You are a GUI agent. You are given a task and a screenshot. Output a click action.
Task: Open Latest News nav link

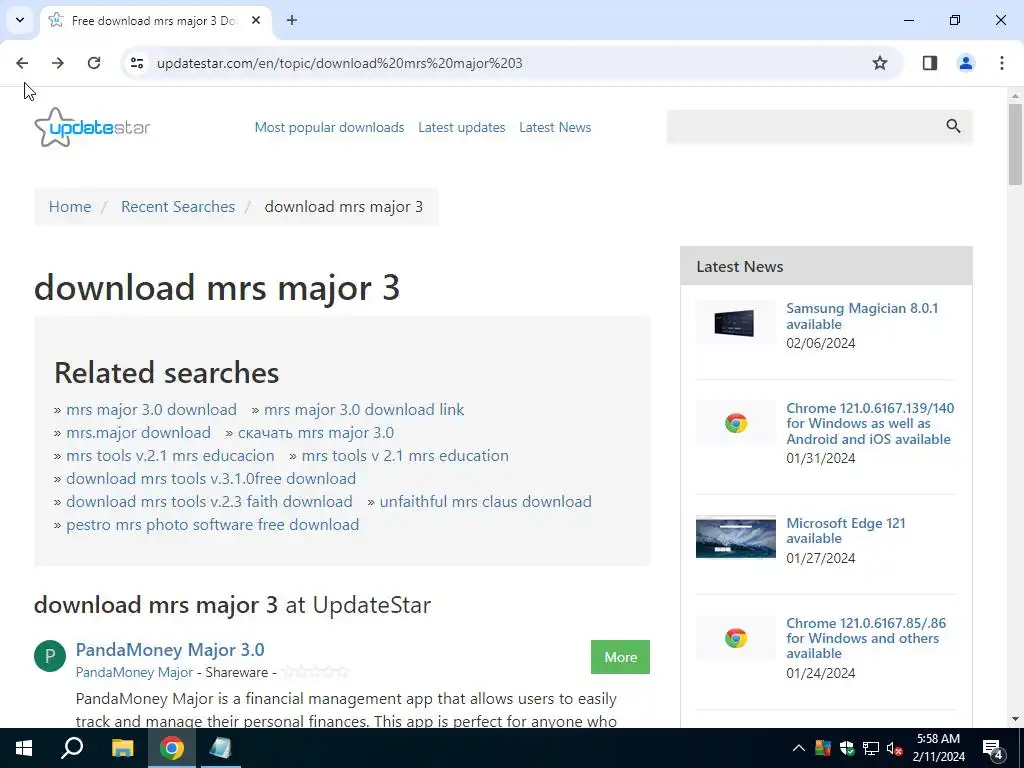pos(555,127)
